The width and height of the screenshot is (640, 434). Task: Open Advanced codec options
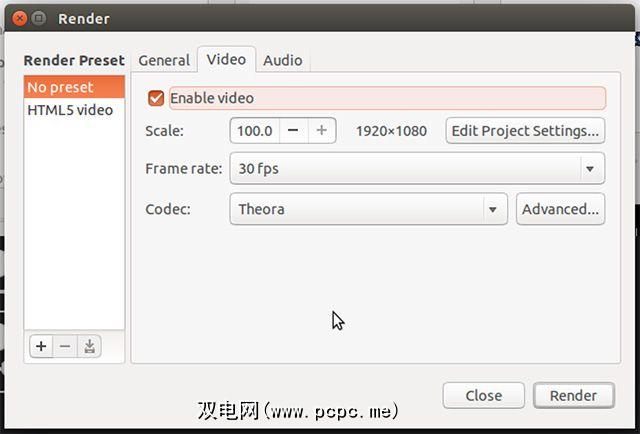click(x=560, y=209)
